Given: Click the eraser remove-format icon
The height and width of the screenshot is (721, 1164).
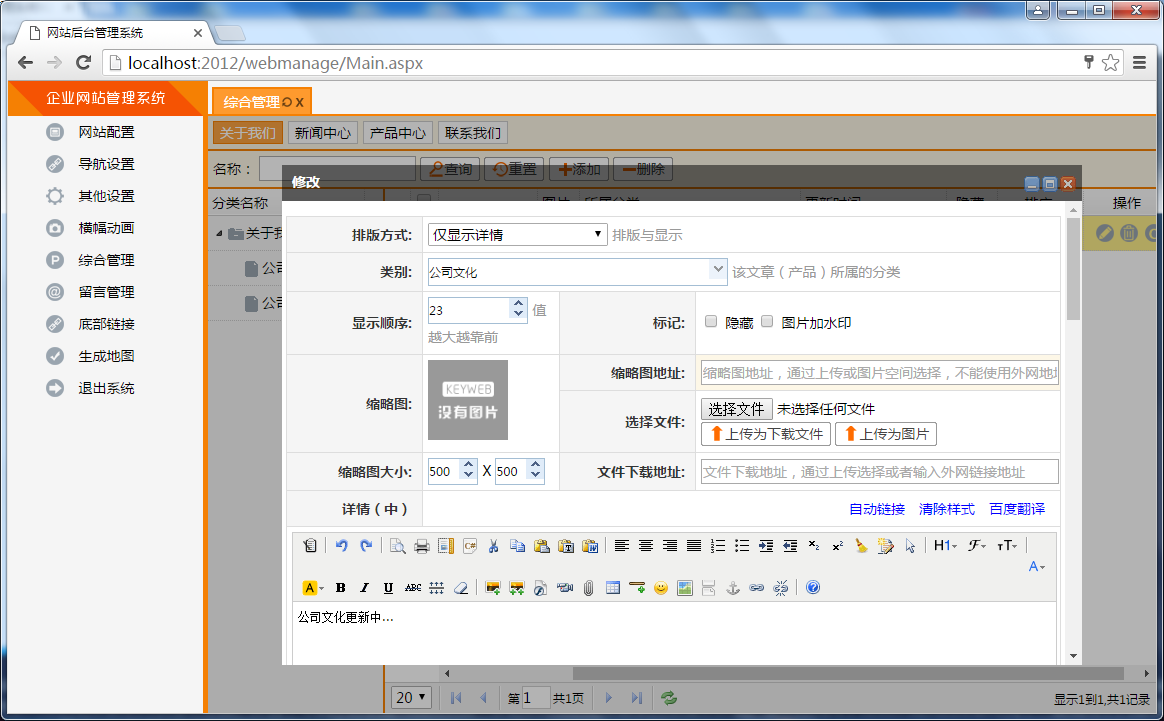Looking at the screenshot, I should point(461,587).
